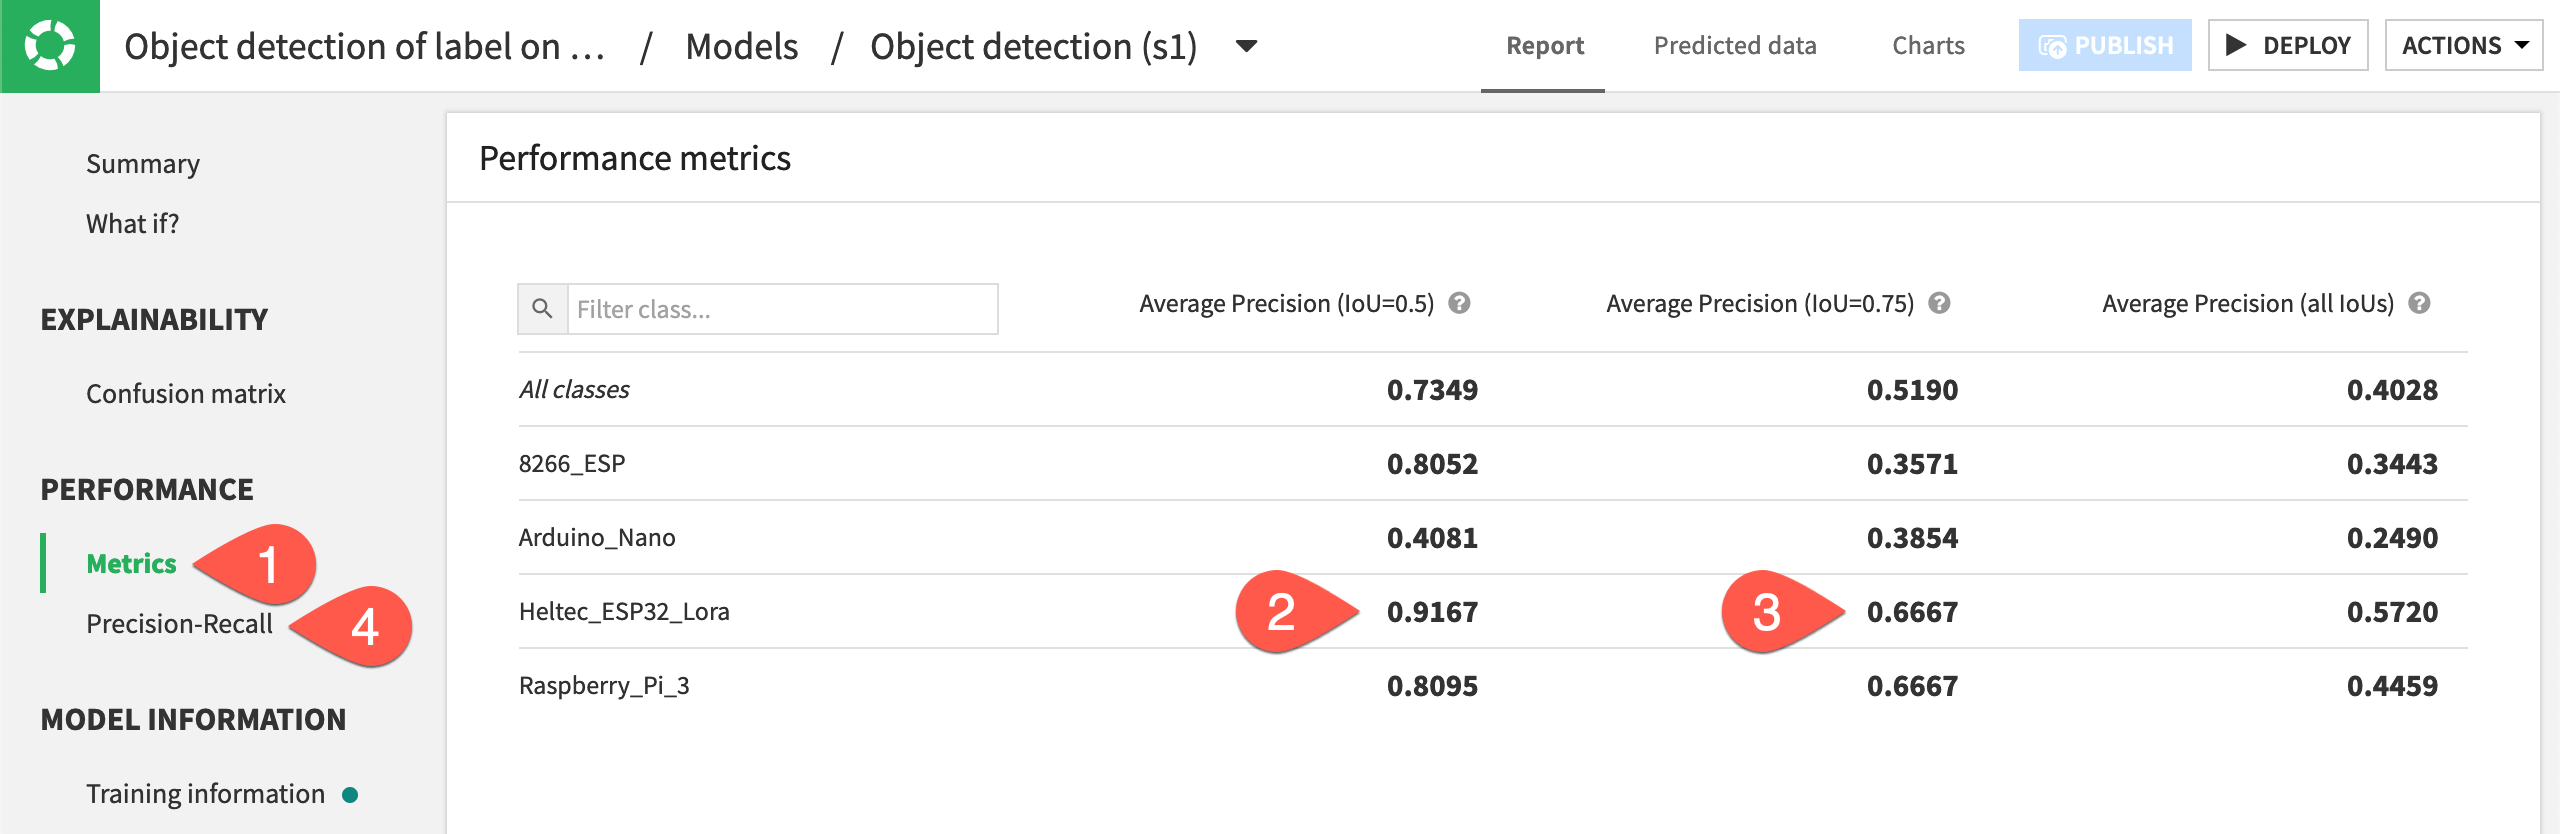The width and height of the screenshot is (2560, 834).
Task: Click the 0.5720 value for Heltec_ESP32_Lora
Action: (2392, 612)
